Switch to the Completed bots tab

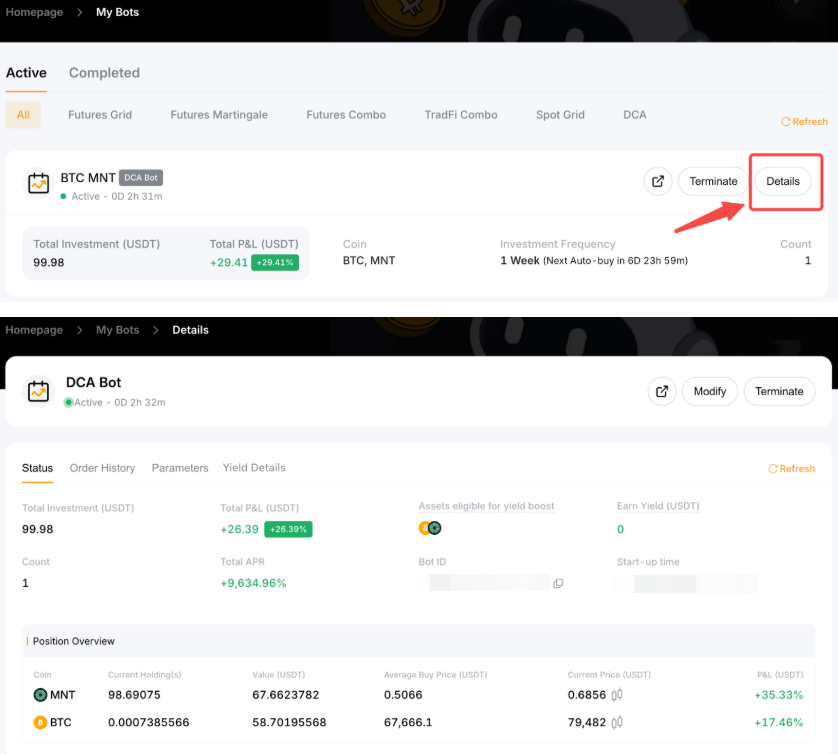coord(104,73)
